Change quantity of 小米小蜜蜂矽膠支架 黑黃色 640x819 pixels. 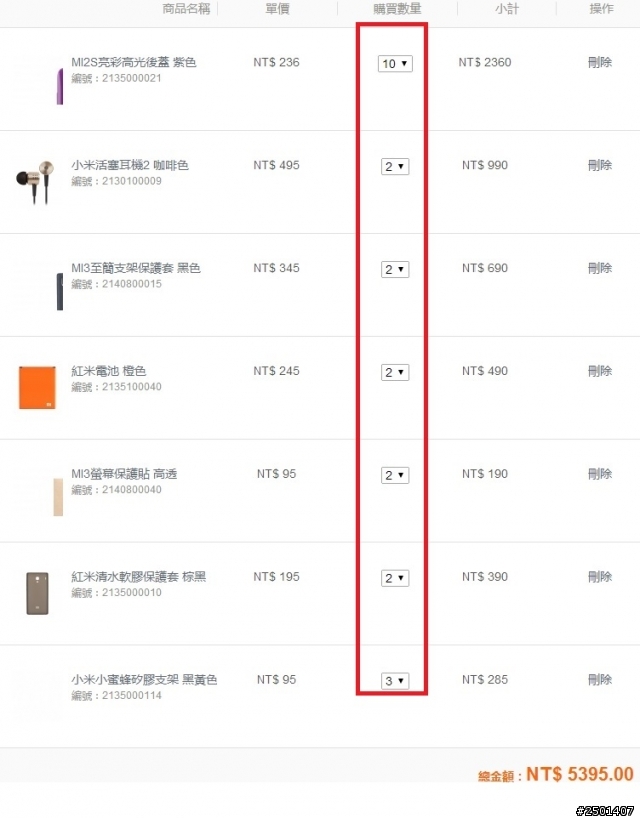(x=395, y=681)
